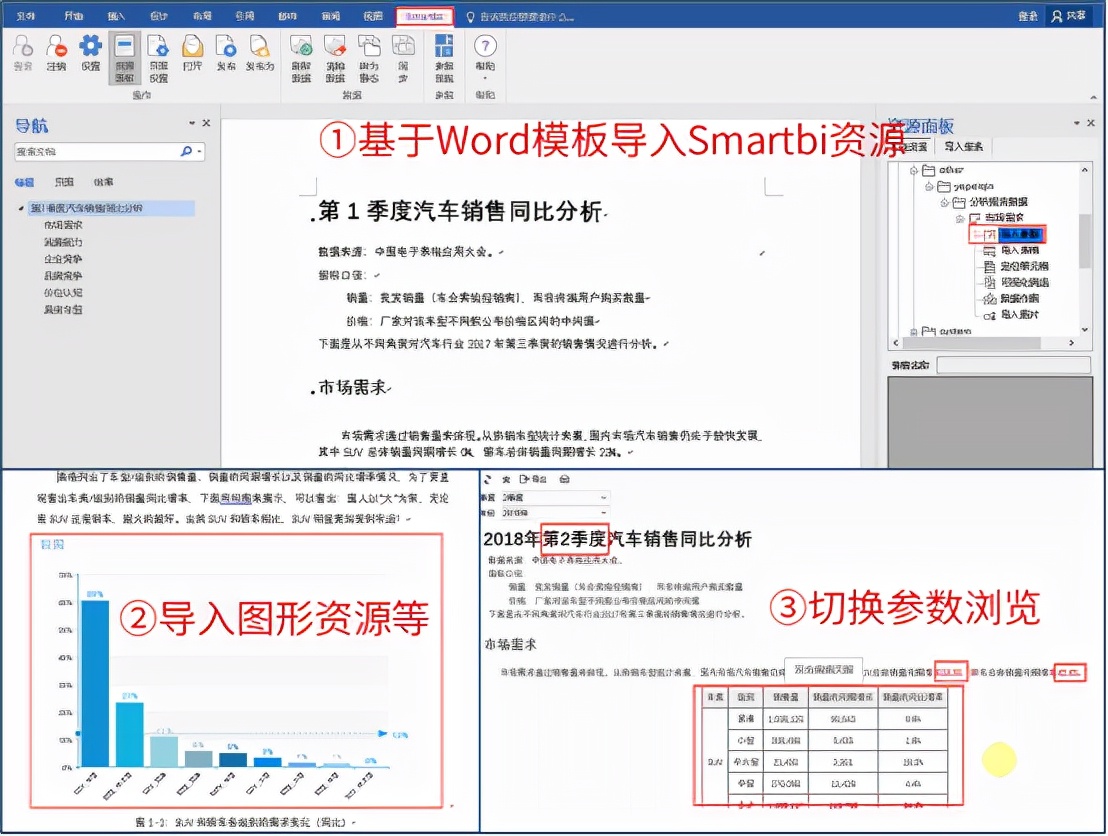Click the resource name input field below tree
Image resolution: width=1108 pixels, height=836 pixels.
1013,365
